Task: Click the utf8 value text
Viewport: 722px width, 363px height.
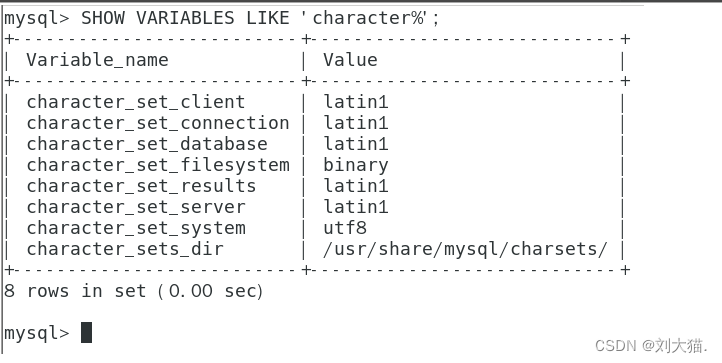Action: tap(345, 228)
